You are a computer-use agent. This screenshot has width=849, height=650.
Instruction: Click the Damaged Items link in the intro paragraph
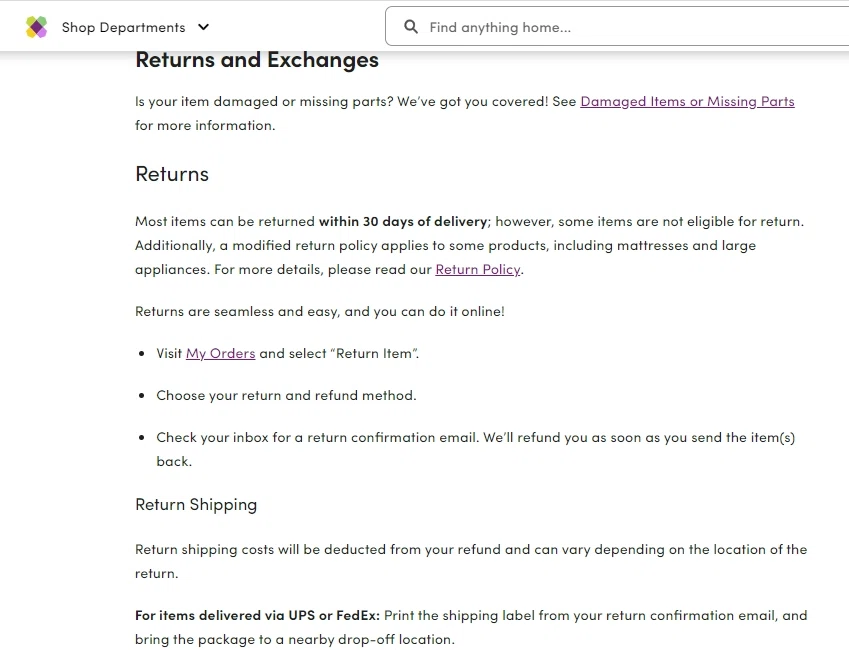[x=687, y=101]
